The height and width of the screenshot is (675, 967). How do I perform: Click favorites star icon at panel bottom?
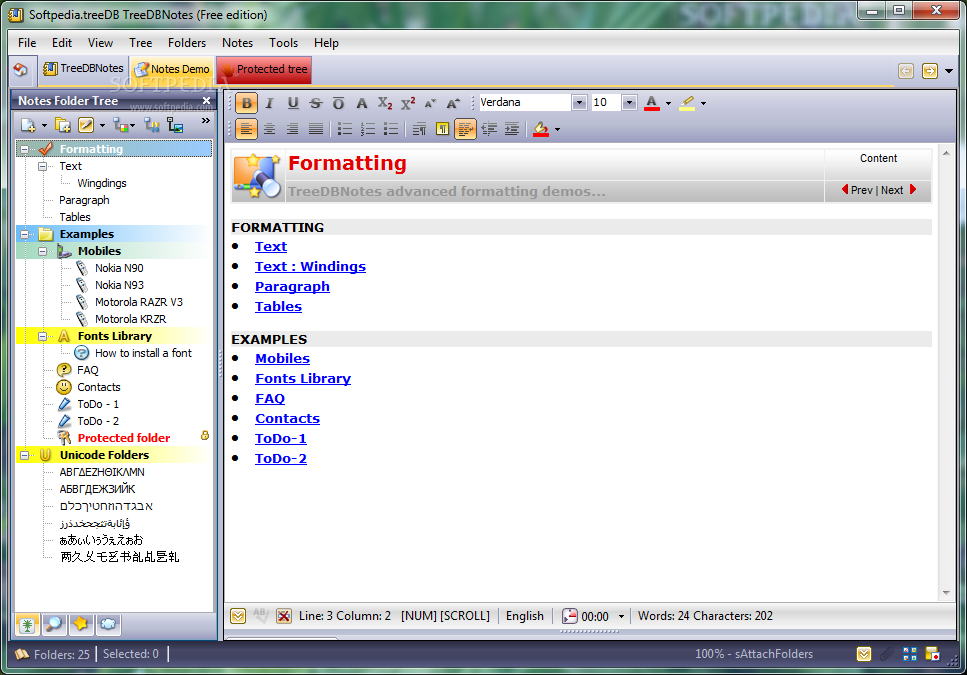coord(81,624)
